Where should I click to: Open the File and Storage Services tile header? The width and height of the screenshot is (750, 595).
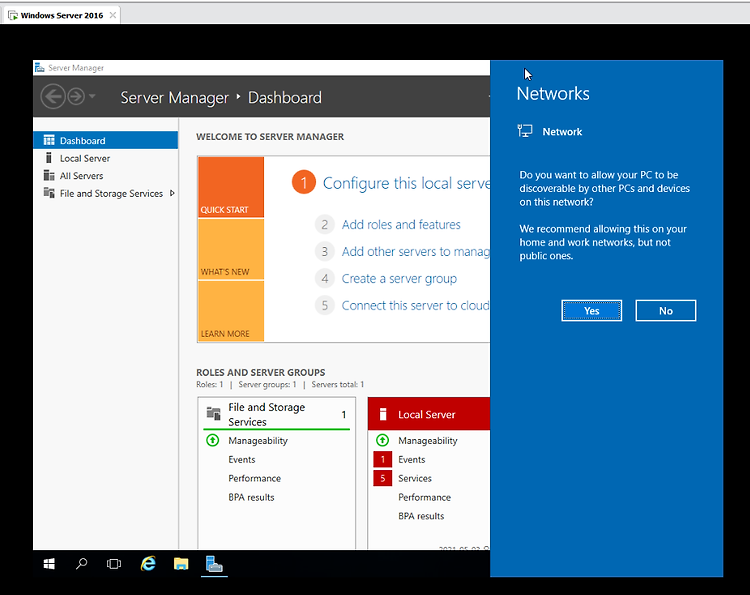(276, 414)
